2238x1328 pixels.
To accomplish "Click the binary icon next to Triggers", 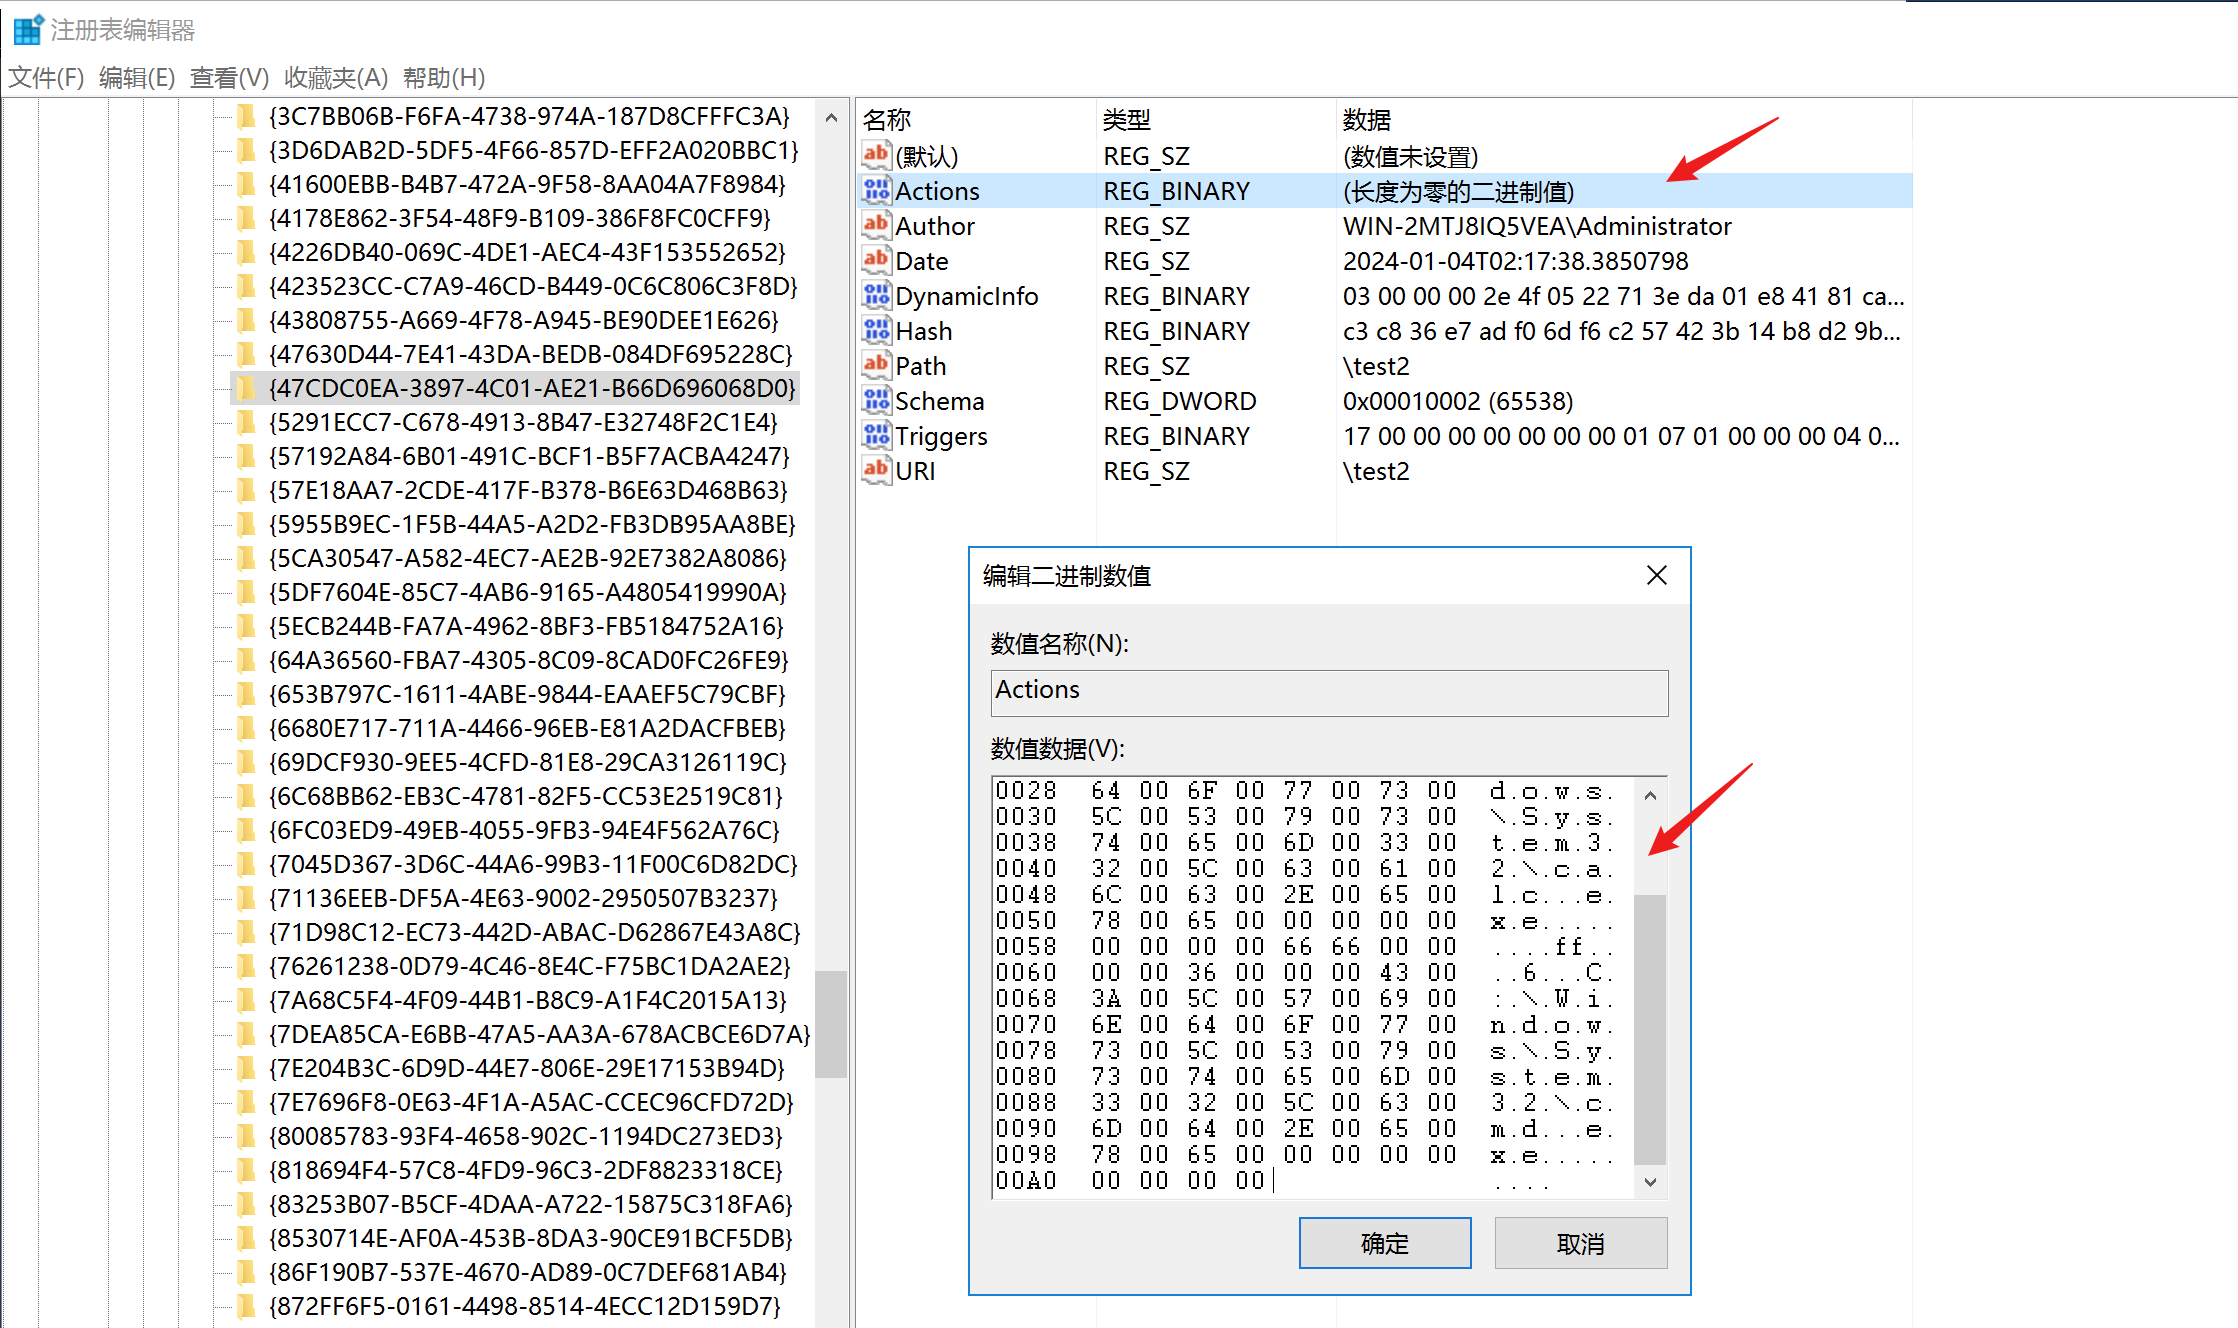I will pyautogui.click(x=876, y=435).
